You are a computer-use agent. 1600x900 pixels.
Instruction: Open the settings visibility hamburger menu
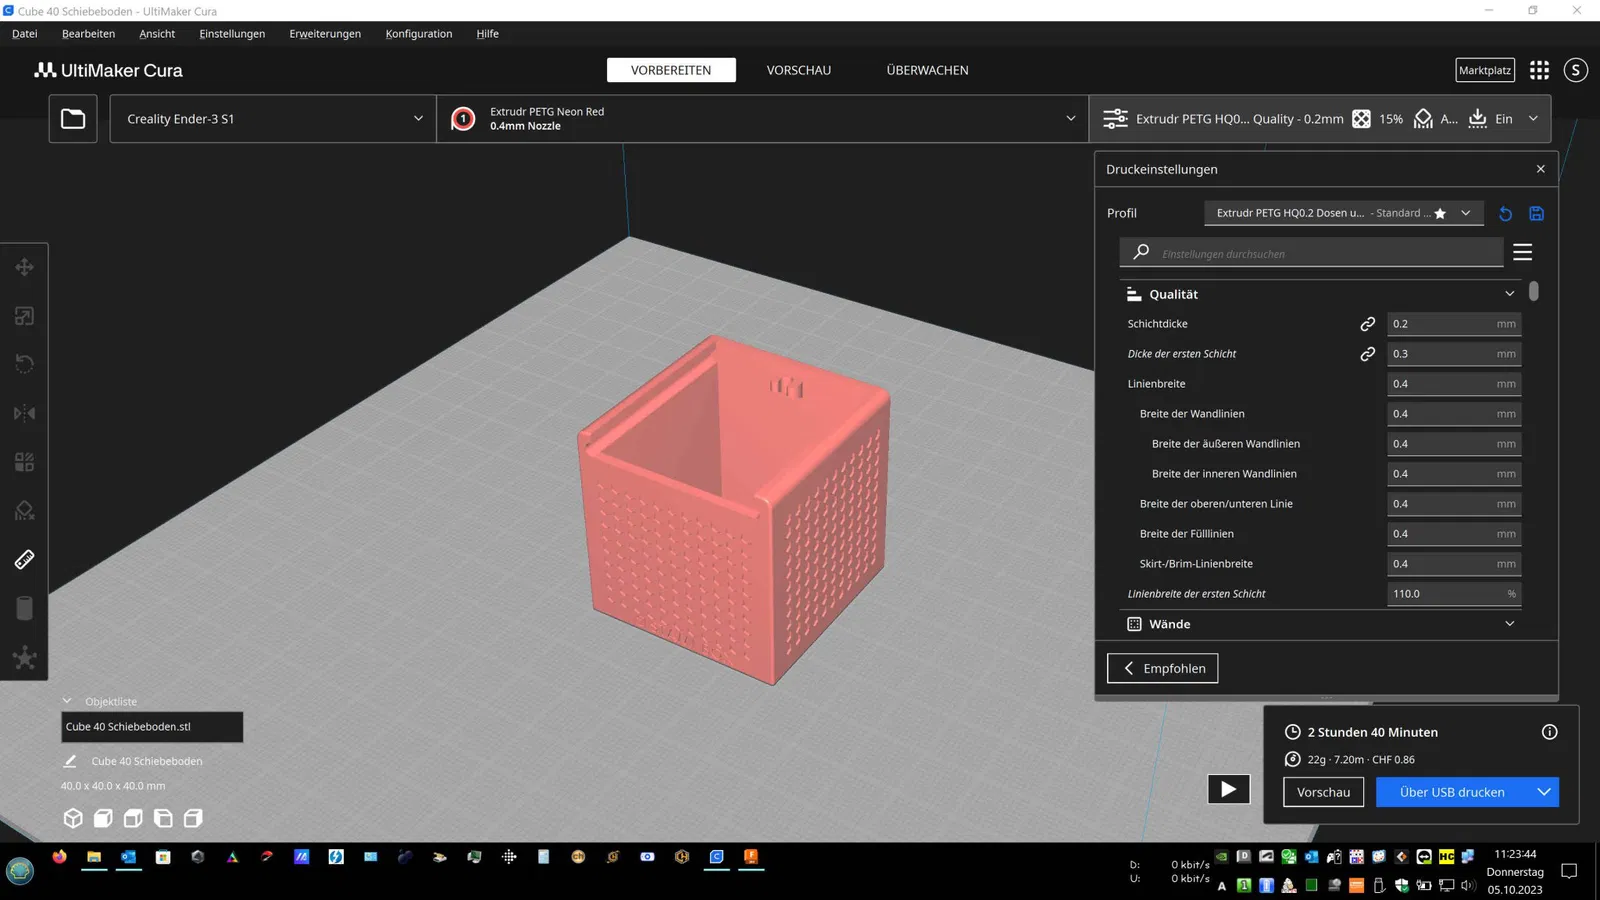1523,252
